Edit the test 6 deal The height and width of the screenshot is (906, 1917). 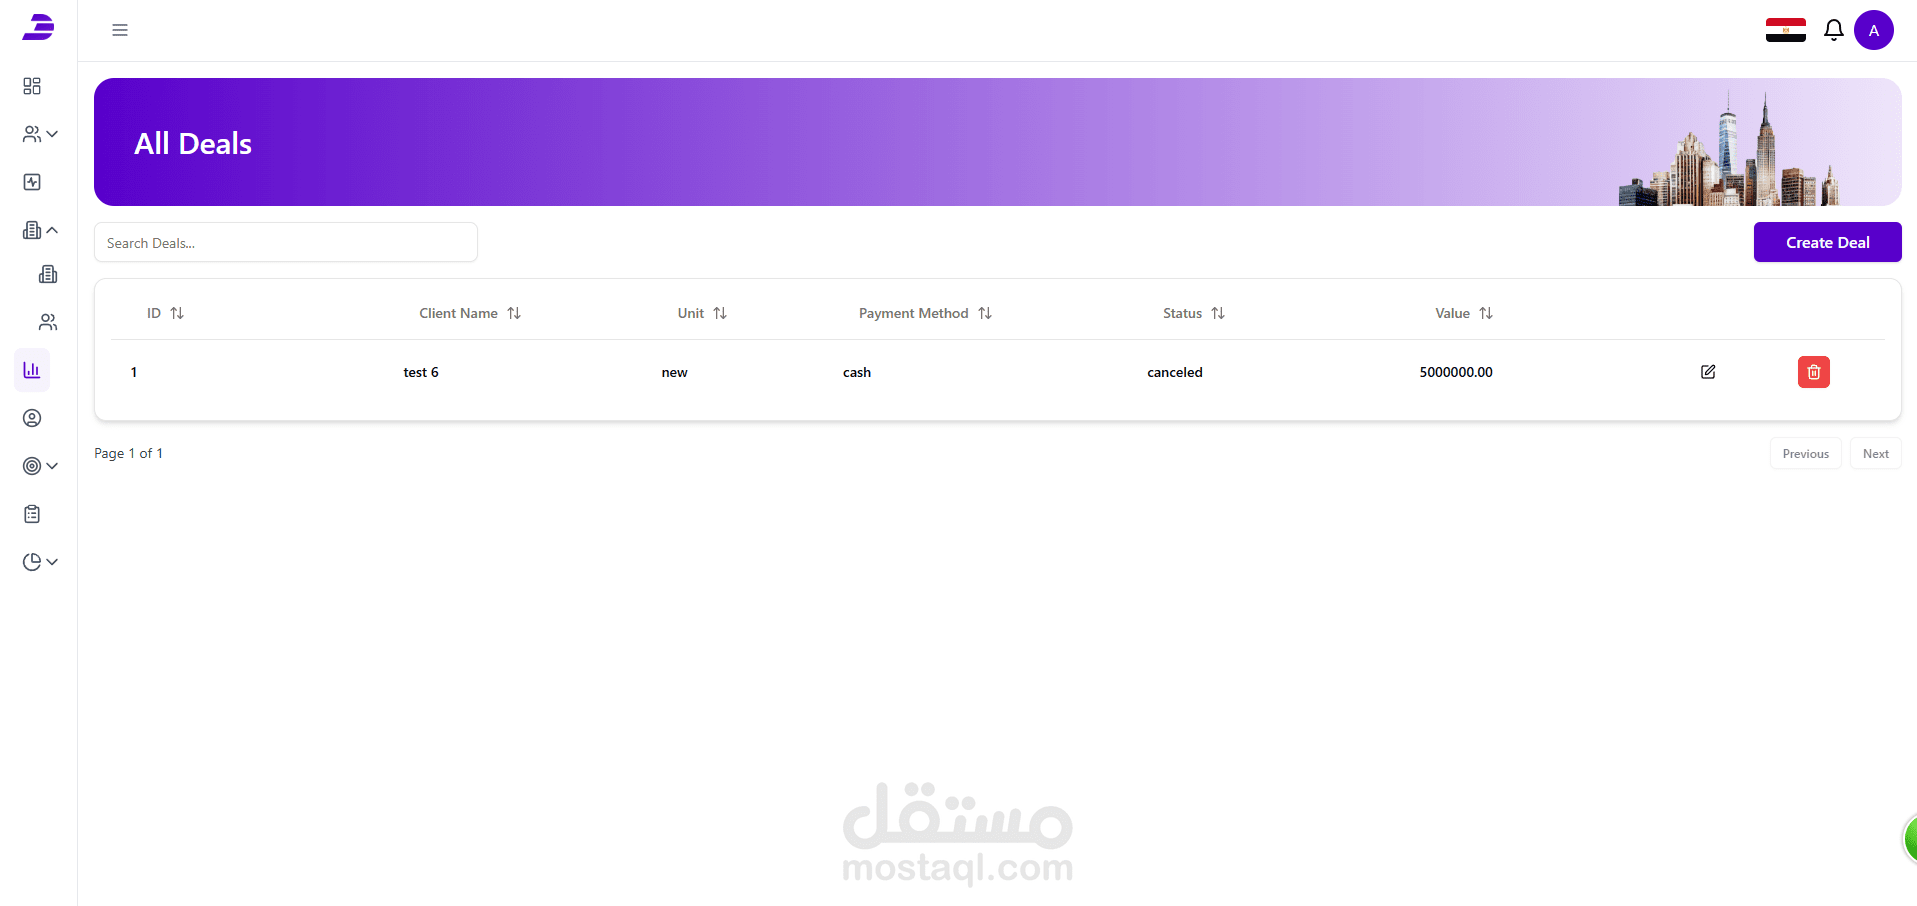1708,372
